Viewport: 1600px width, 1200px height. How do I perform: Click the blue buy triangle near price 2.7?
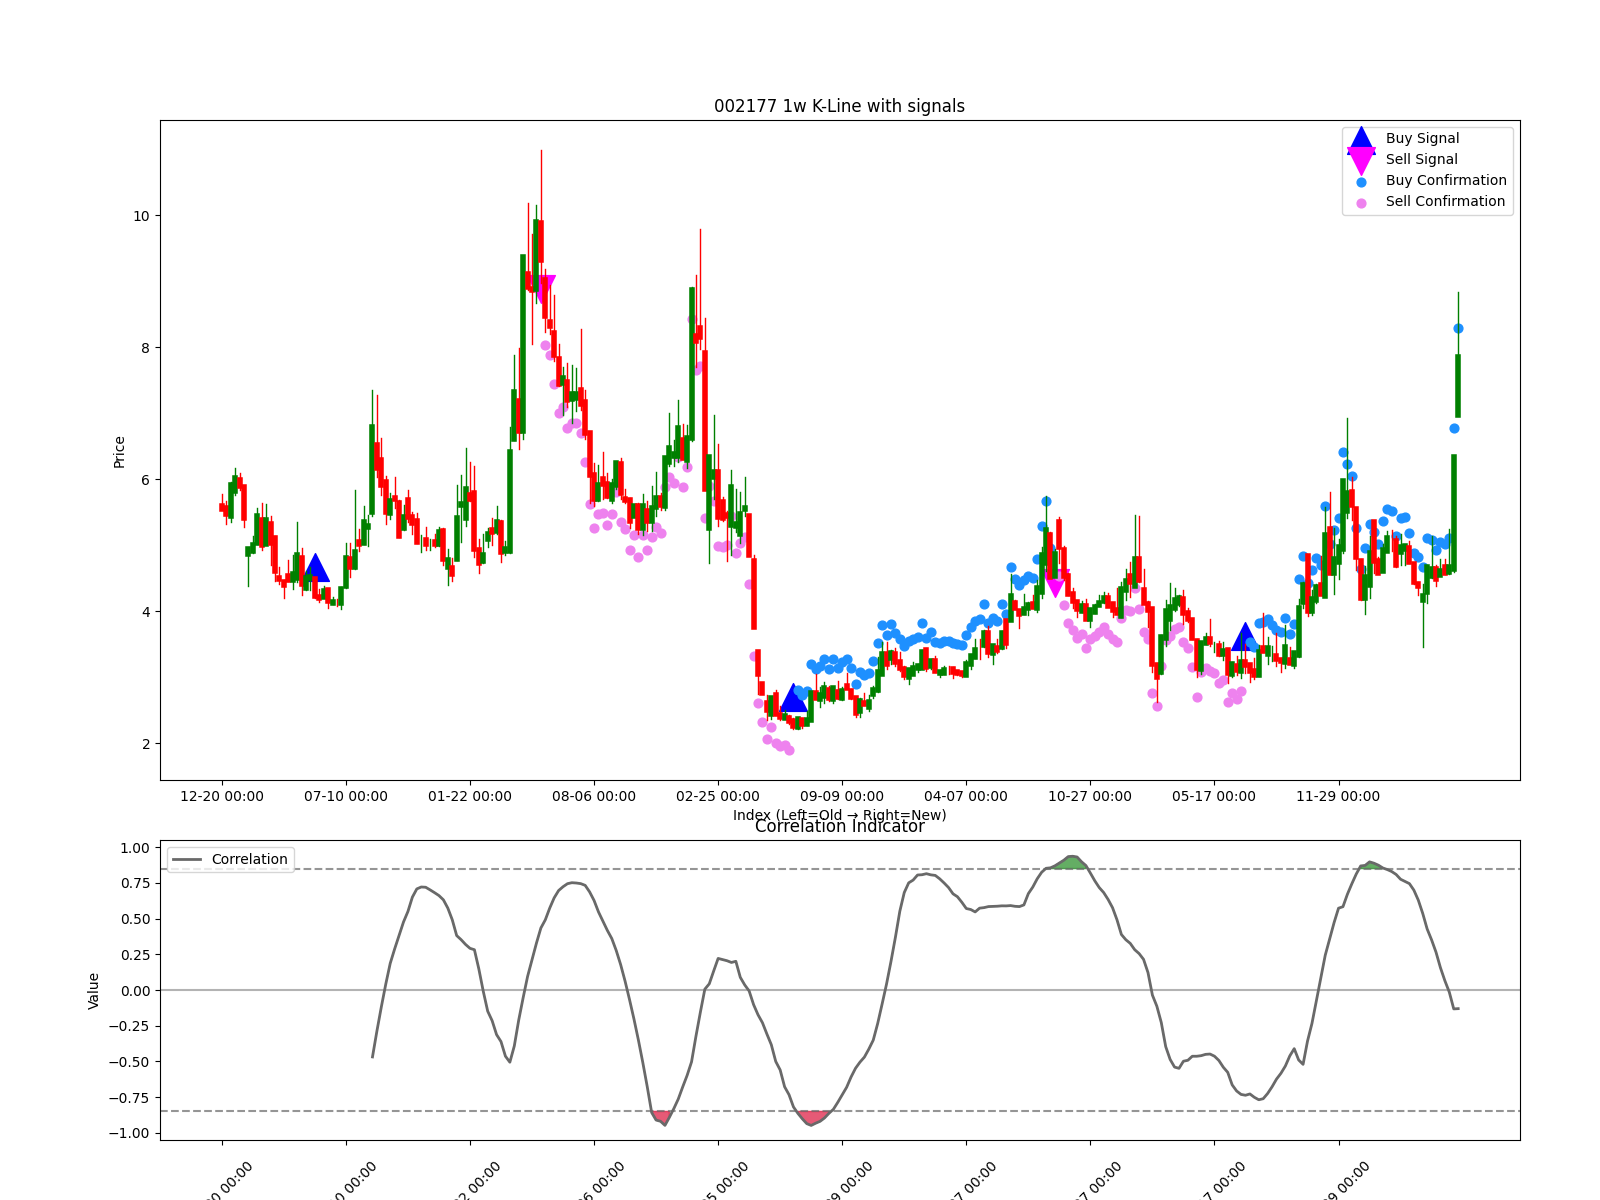(793, 698)
